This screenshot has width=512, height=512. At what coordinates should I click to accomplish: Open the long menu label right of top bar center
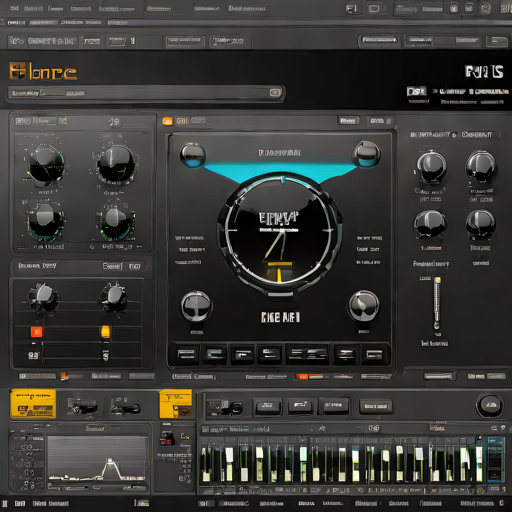coord(247,8)
